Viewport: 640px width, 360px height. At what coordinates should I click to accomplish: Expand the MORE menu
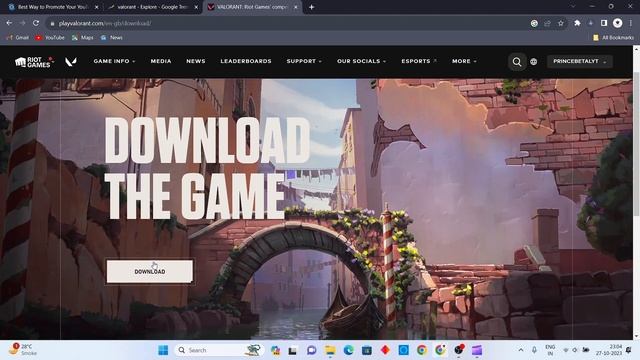point(464,61)
